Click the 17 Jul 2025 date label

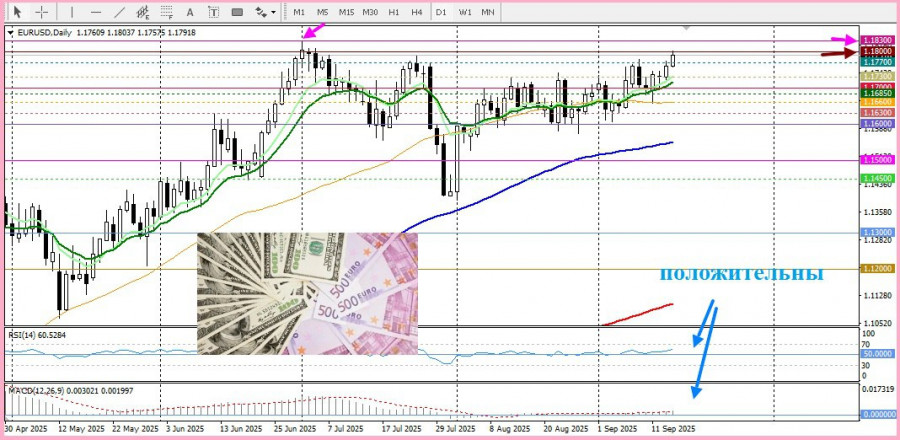tap(402, 429)
